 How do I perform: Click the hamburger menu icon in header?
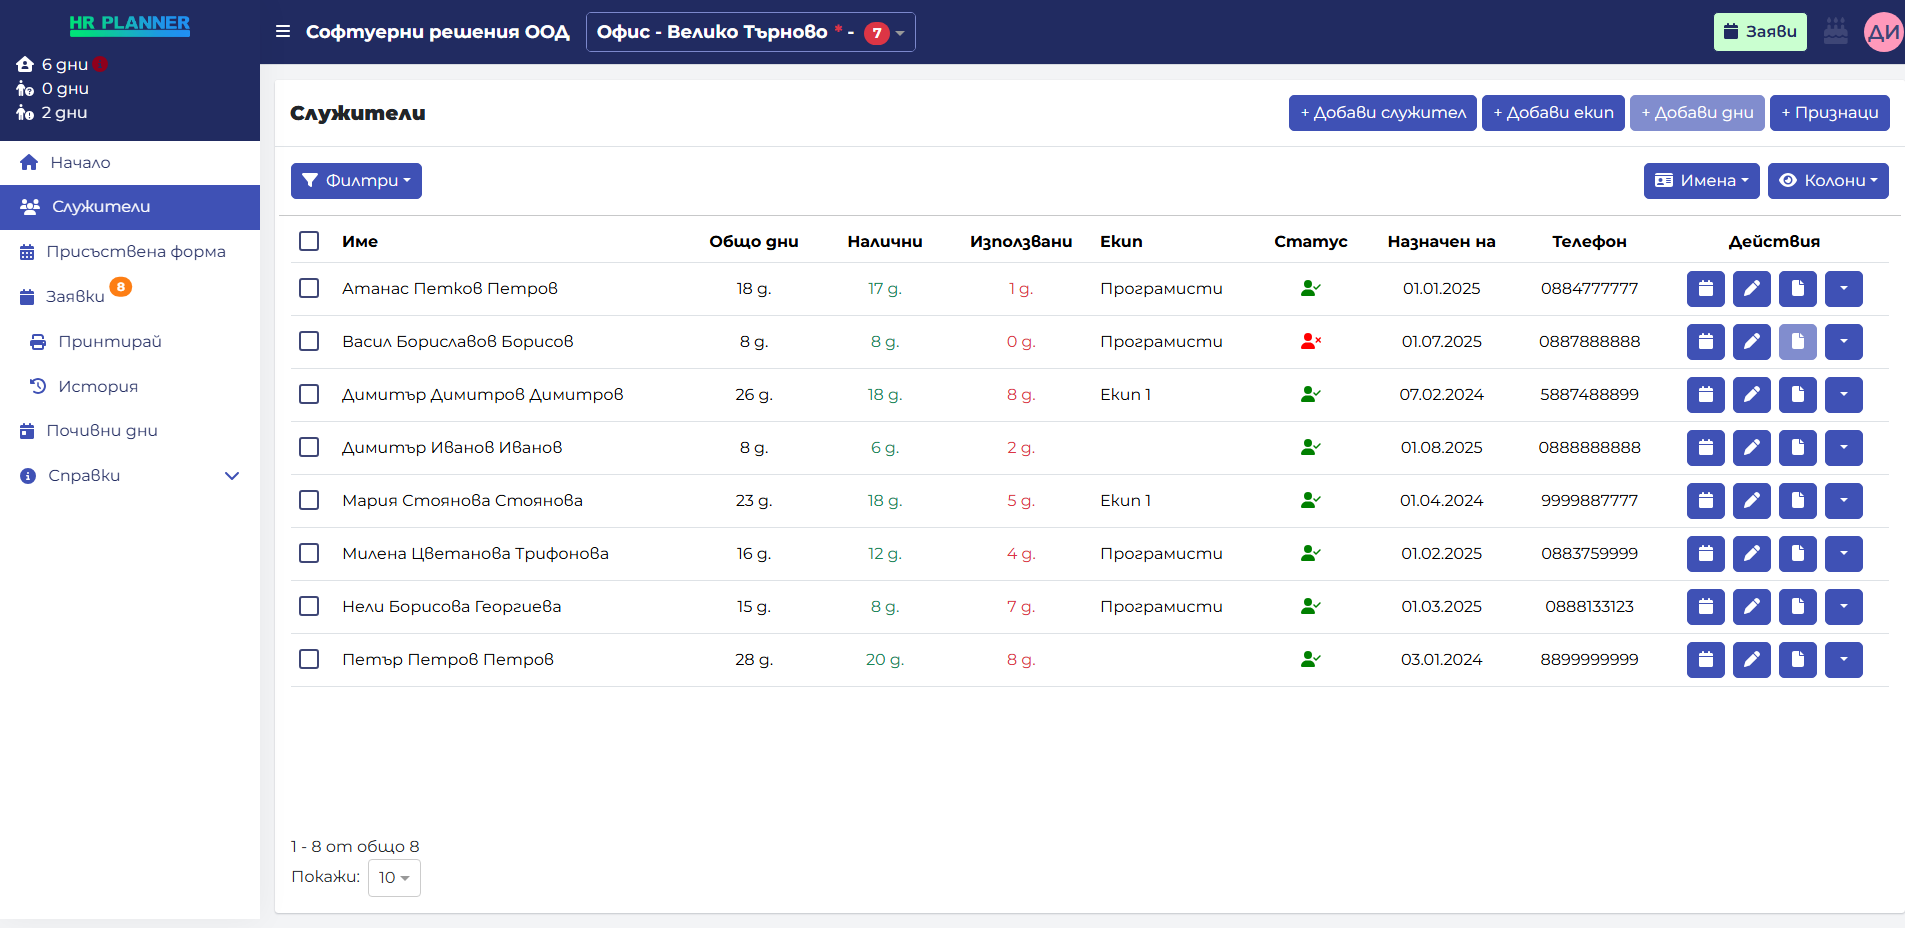[x=283, y=32]
